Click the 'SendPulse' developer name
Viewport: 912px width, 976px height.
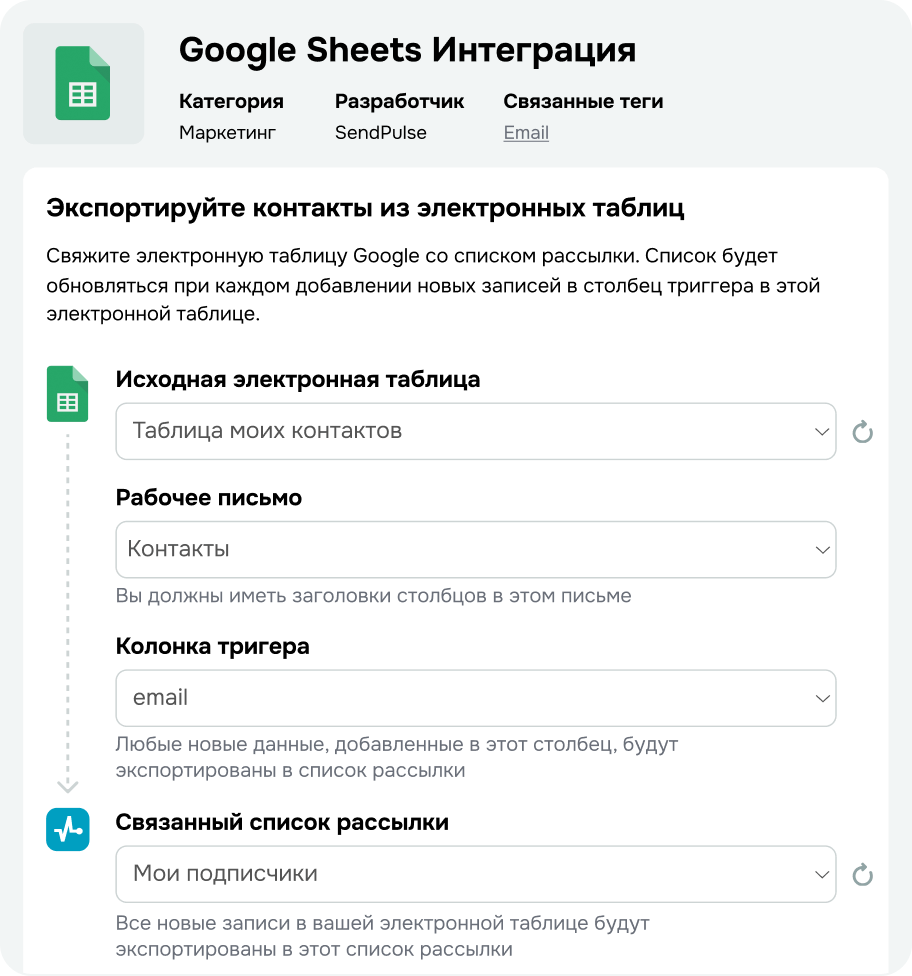380,133
